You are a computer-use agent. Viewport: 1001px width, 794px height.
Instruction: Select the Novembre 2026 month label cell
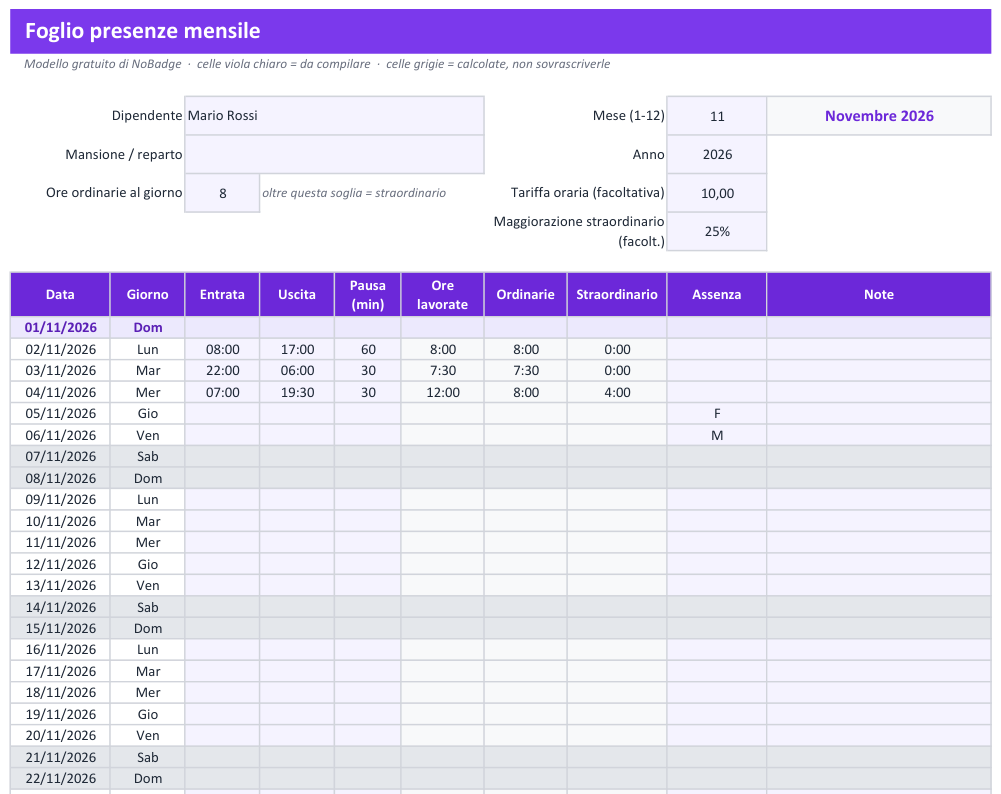(x=879, y=116)
